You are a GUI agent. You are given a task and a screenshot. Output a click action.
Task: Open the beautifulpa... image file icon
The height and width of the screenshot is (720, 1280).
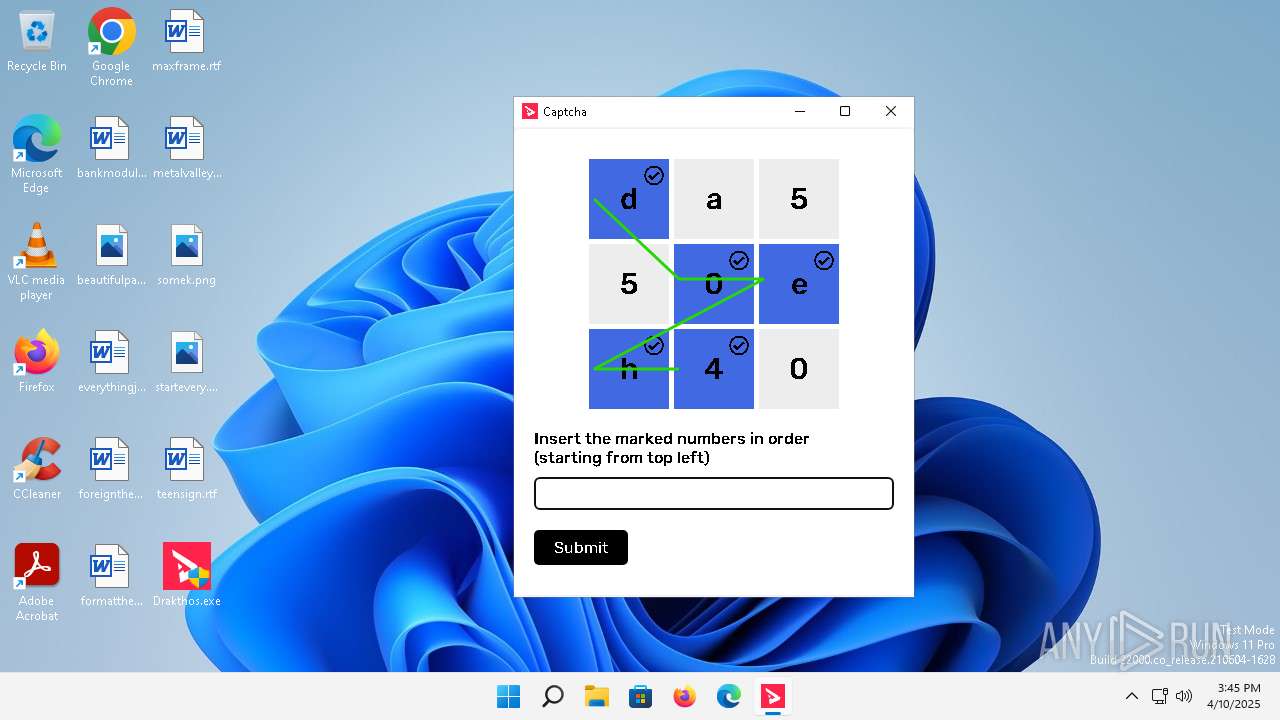[111, 256]
